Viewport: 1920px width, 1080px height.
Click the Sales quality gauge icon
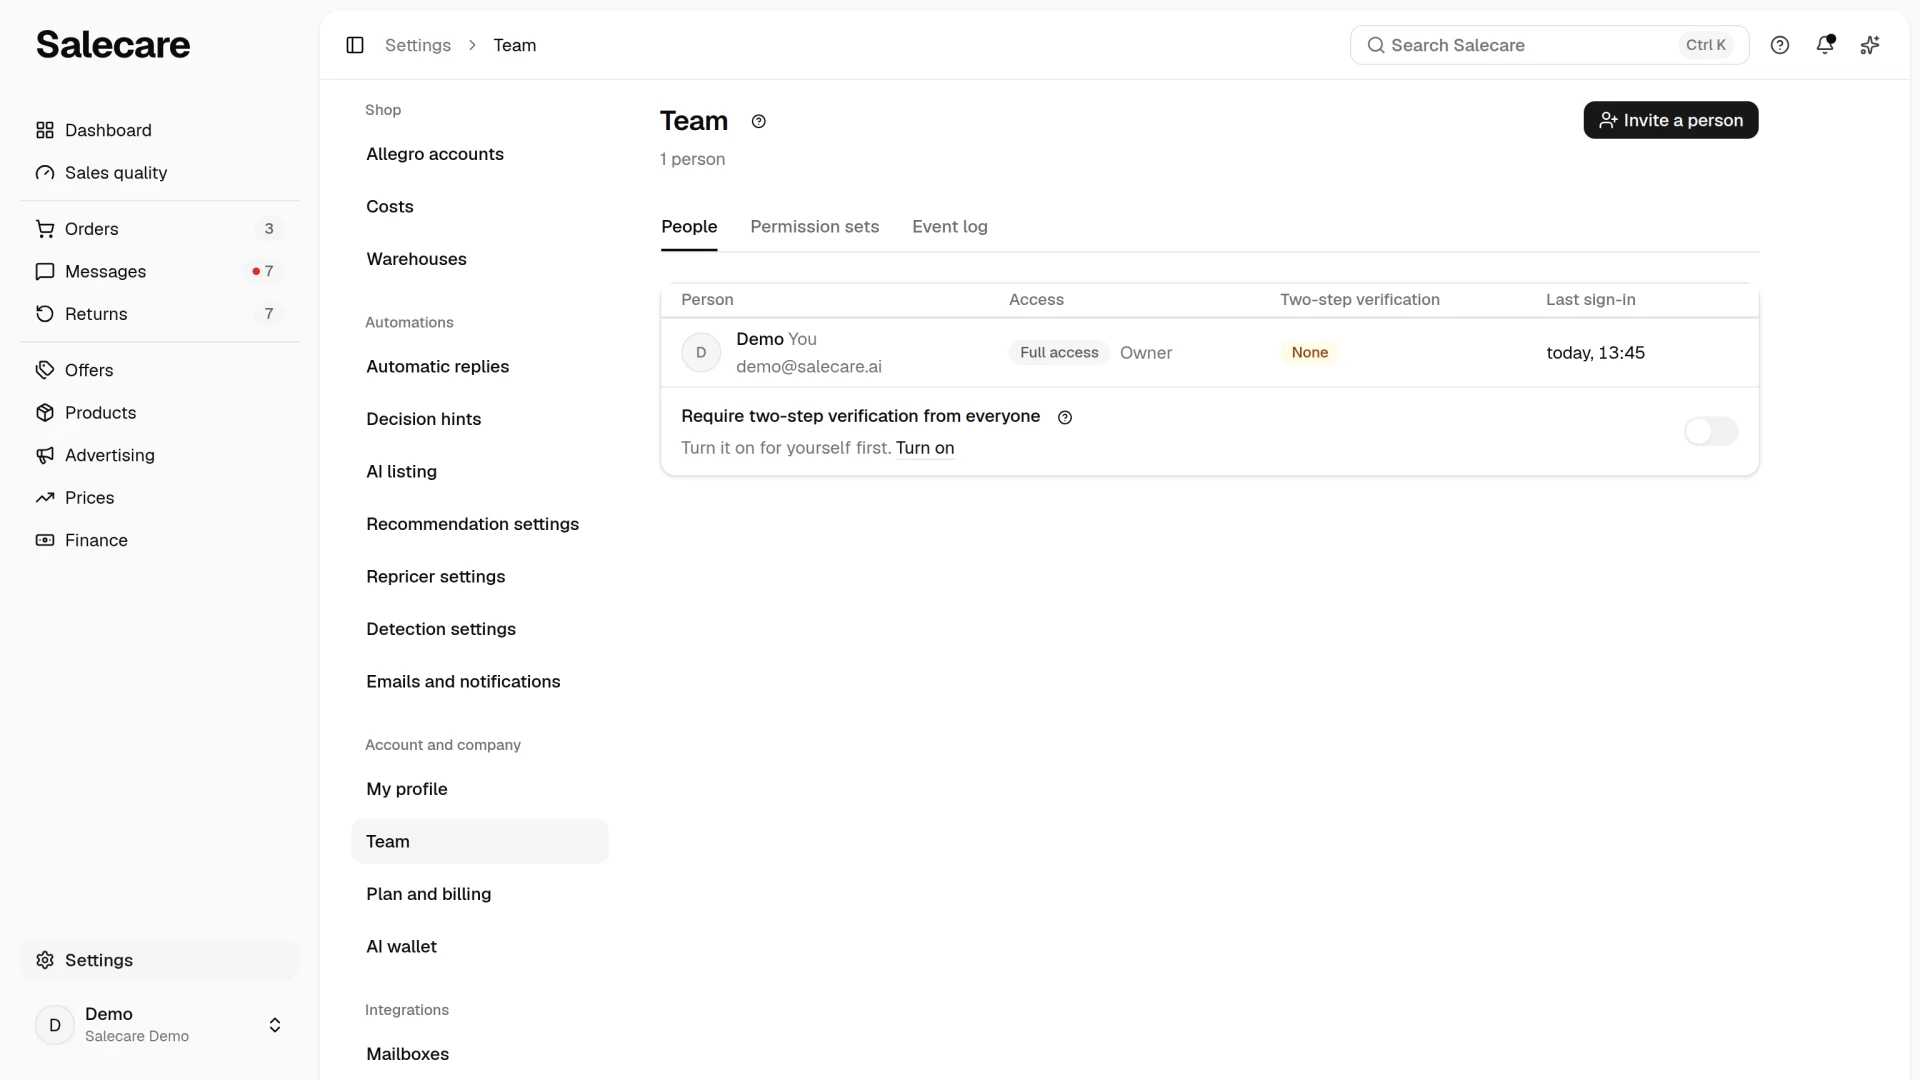[45, 173]
